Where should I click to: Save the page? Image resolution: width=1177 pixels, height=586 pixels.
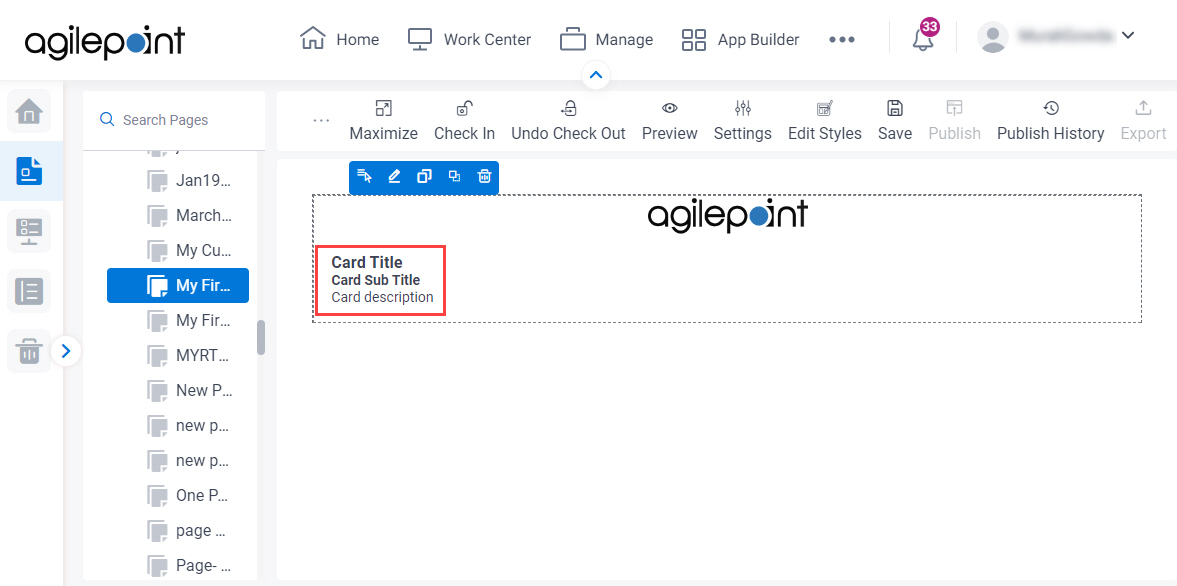(895, 121)
